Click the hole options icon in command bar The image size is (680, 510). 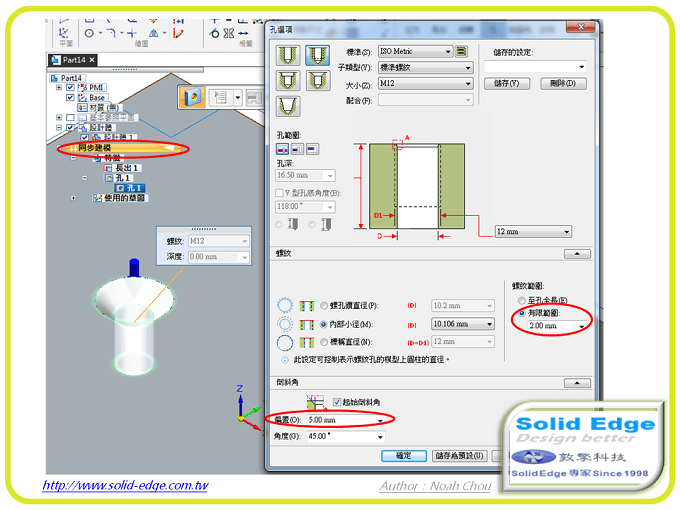click(x=193, y=97)
